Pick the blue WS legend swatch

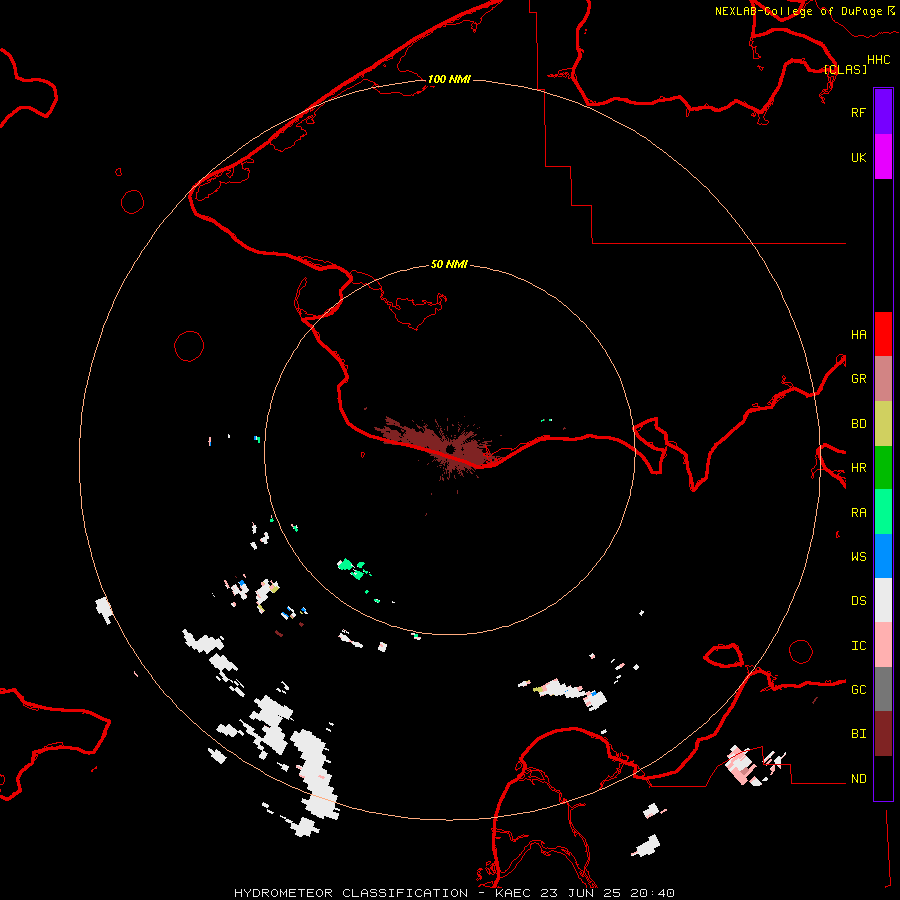[x=883, y=556]
